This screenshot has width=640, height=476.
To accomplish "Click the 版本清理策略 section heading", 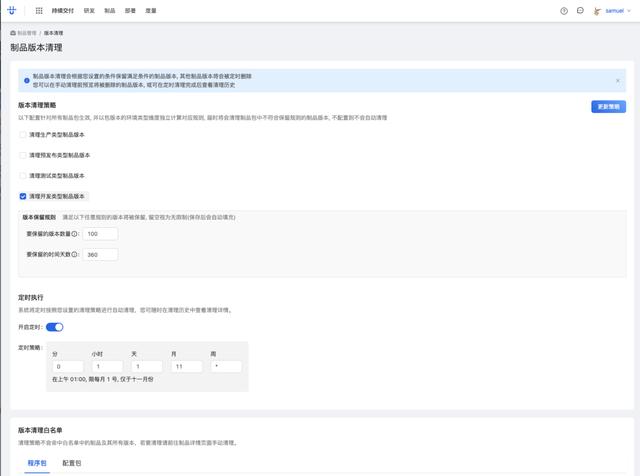I will coord(37,105).
